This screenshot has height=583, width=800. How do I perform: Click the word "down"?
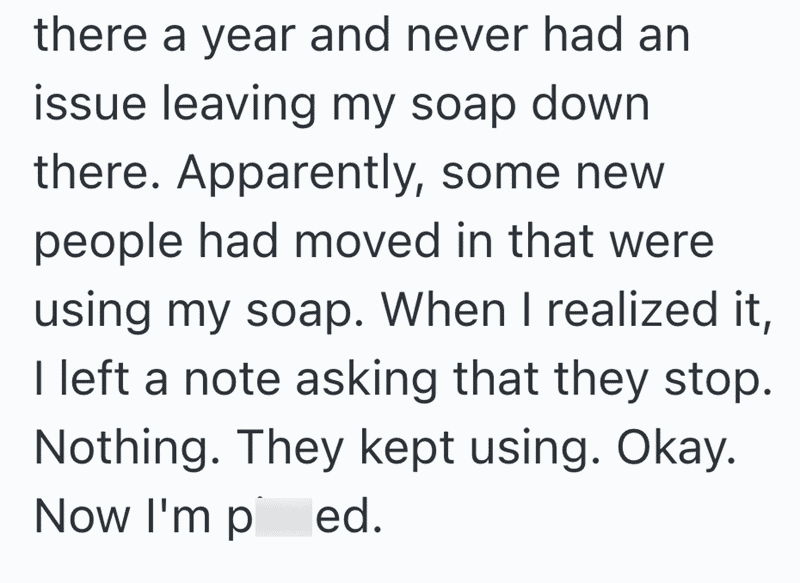(x=590, y=103)
